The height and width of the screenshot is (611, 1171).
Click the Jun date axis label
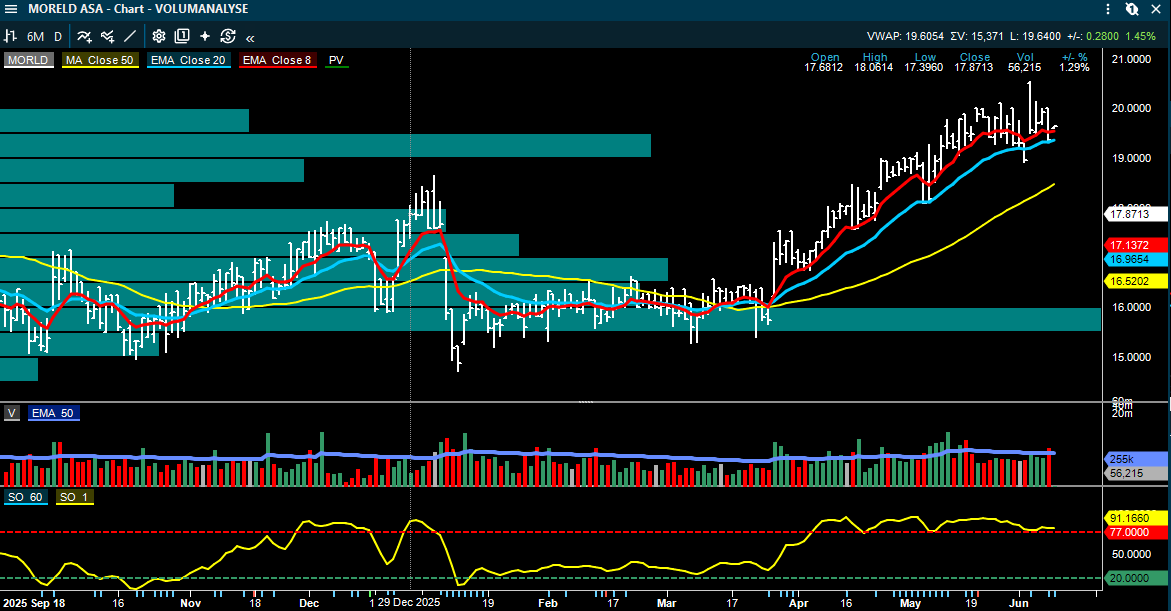[1019, 603]
